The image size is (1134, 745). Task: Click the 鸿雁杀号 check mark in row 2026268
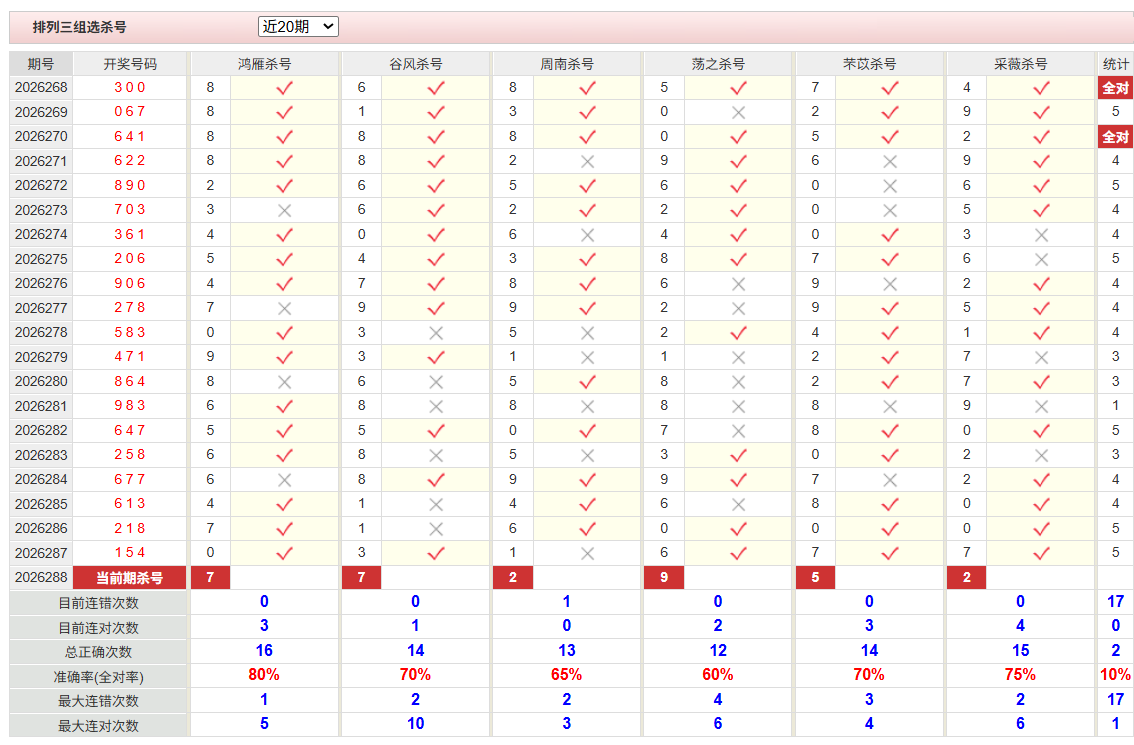(284, 88)
